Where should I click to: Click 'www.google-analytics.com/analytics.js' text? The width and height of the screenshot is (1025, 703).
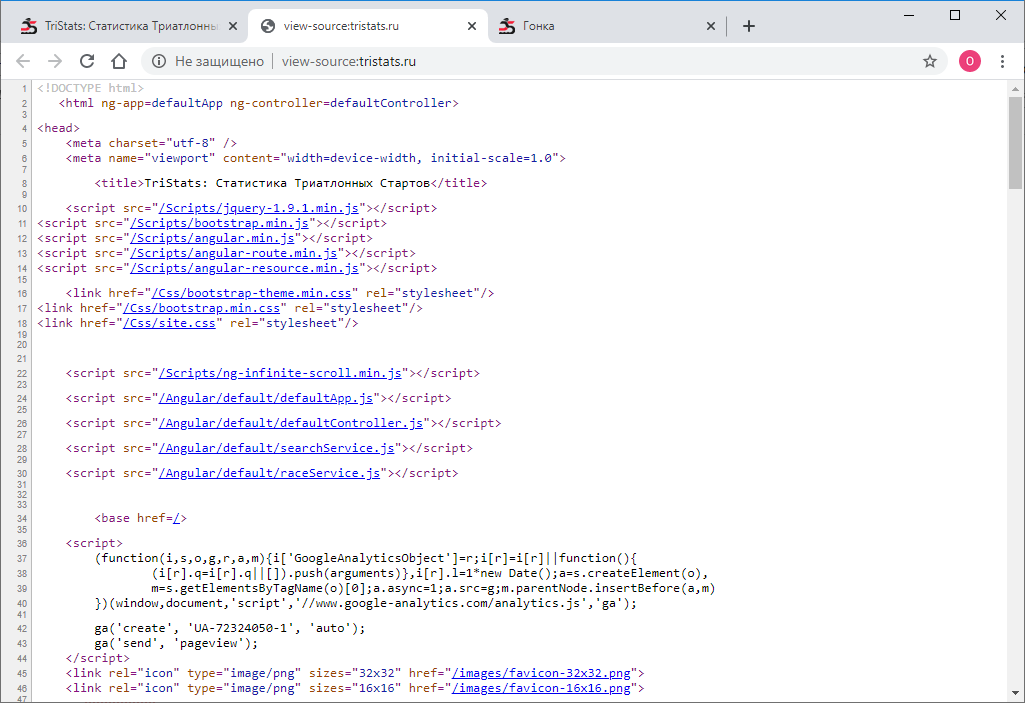448,603
